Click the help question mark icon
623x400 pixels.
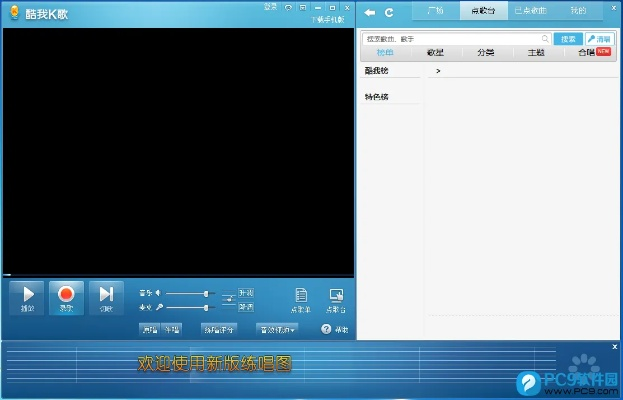pyautogui.click(x=326, y=329)
